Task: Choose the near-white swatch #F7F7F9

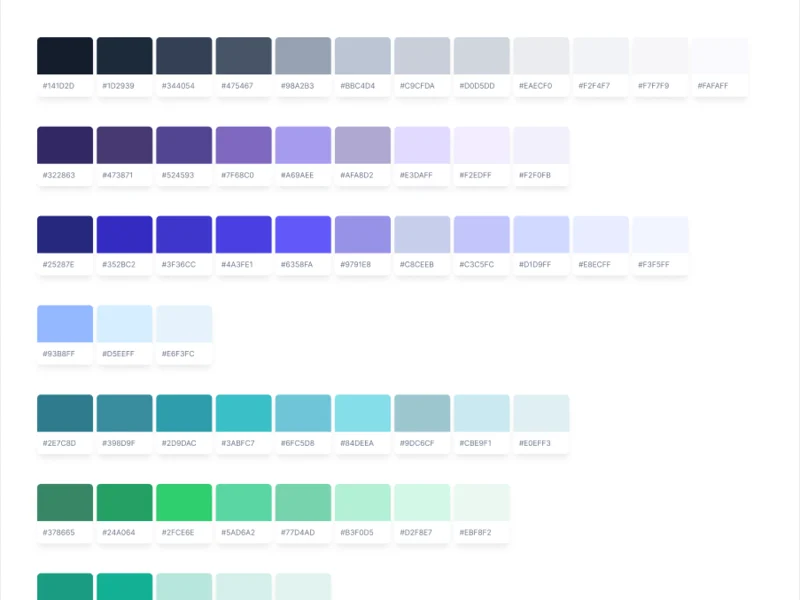Action: pyautogui.click(x=661, y=56)
